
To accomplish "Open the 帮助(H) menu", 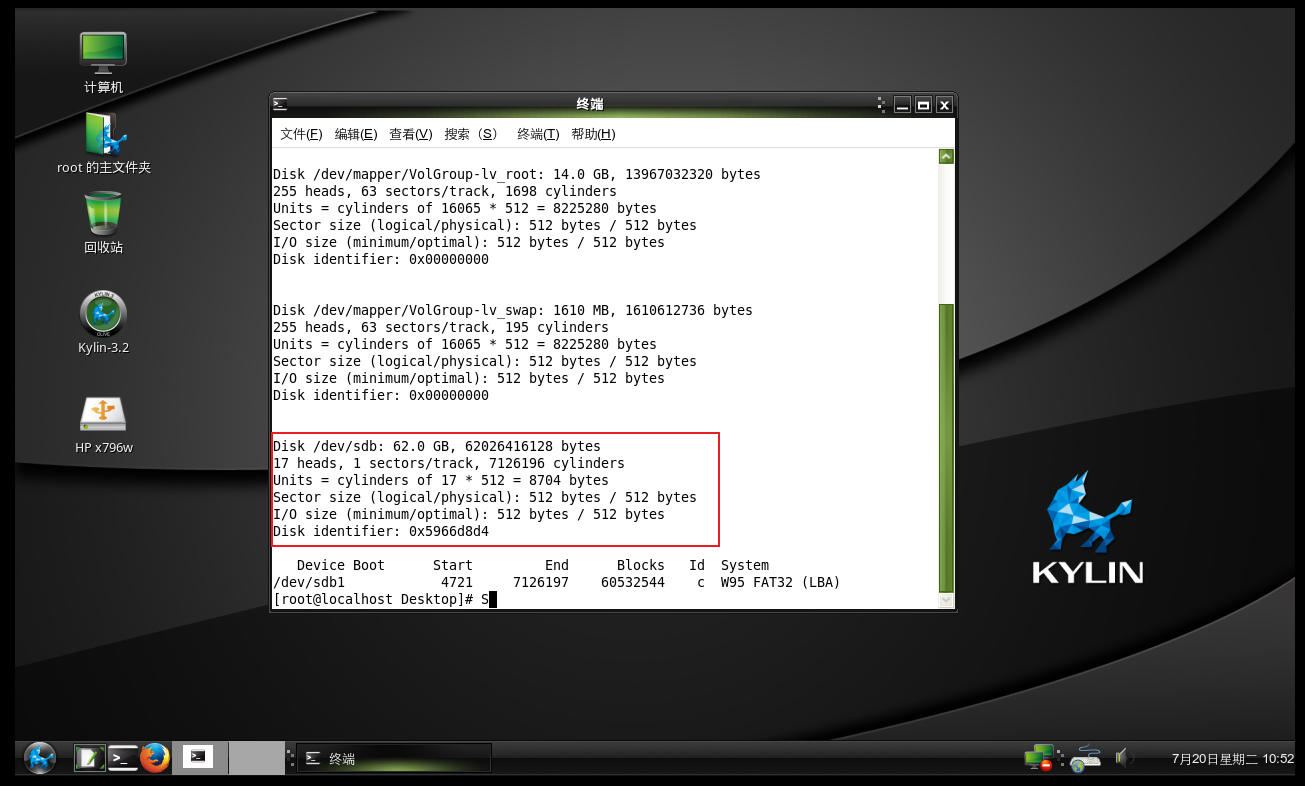I will pyautogui.click(x=593, y=133).
